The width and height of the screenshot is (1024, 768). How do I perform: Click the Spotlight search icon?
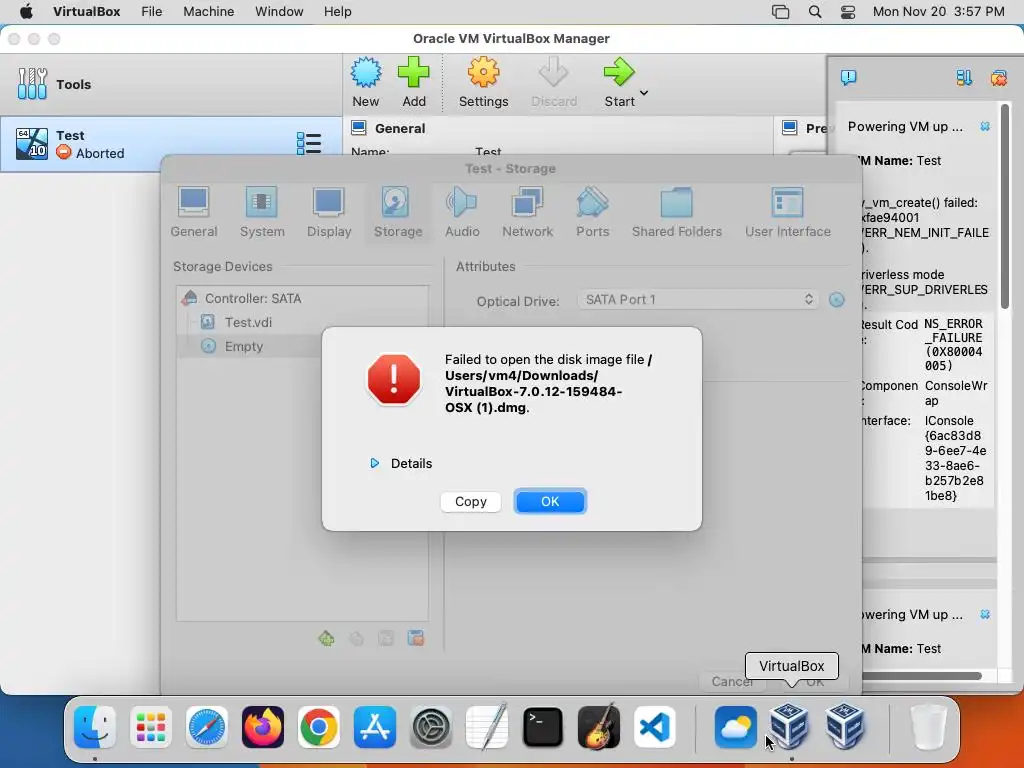[x=815, y=12]
